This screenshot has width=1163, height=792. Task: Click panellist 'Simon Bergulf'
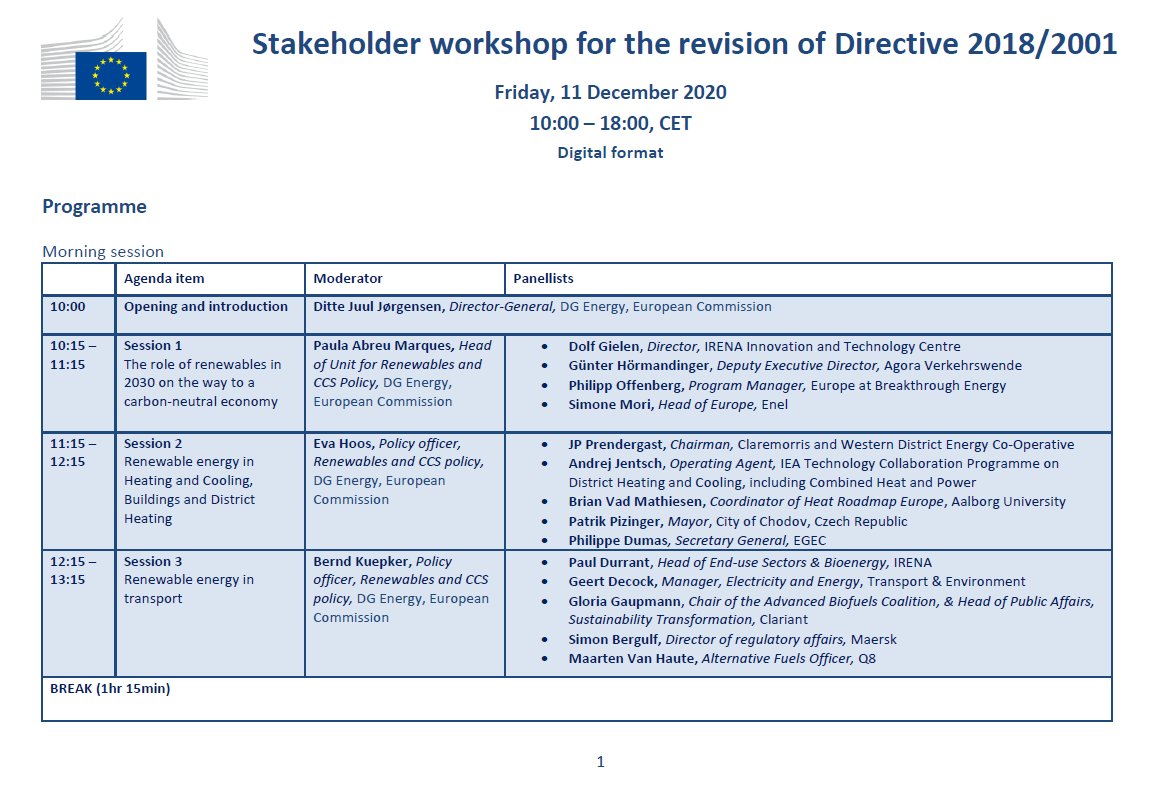613,640
